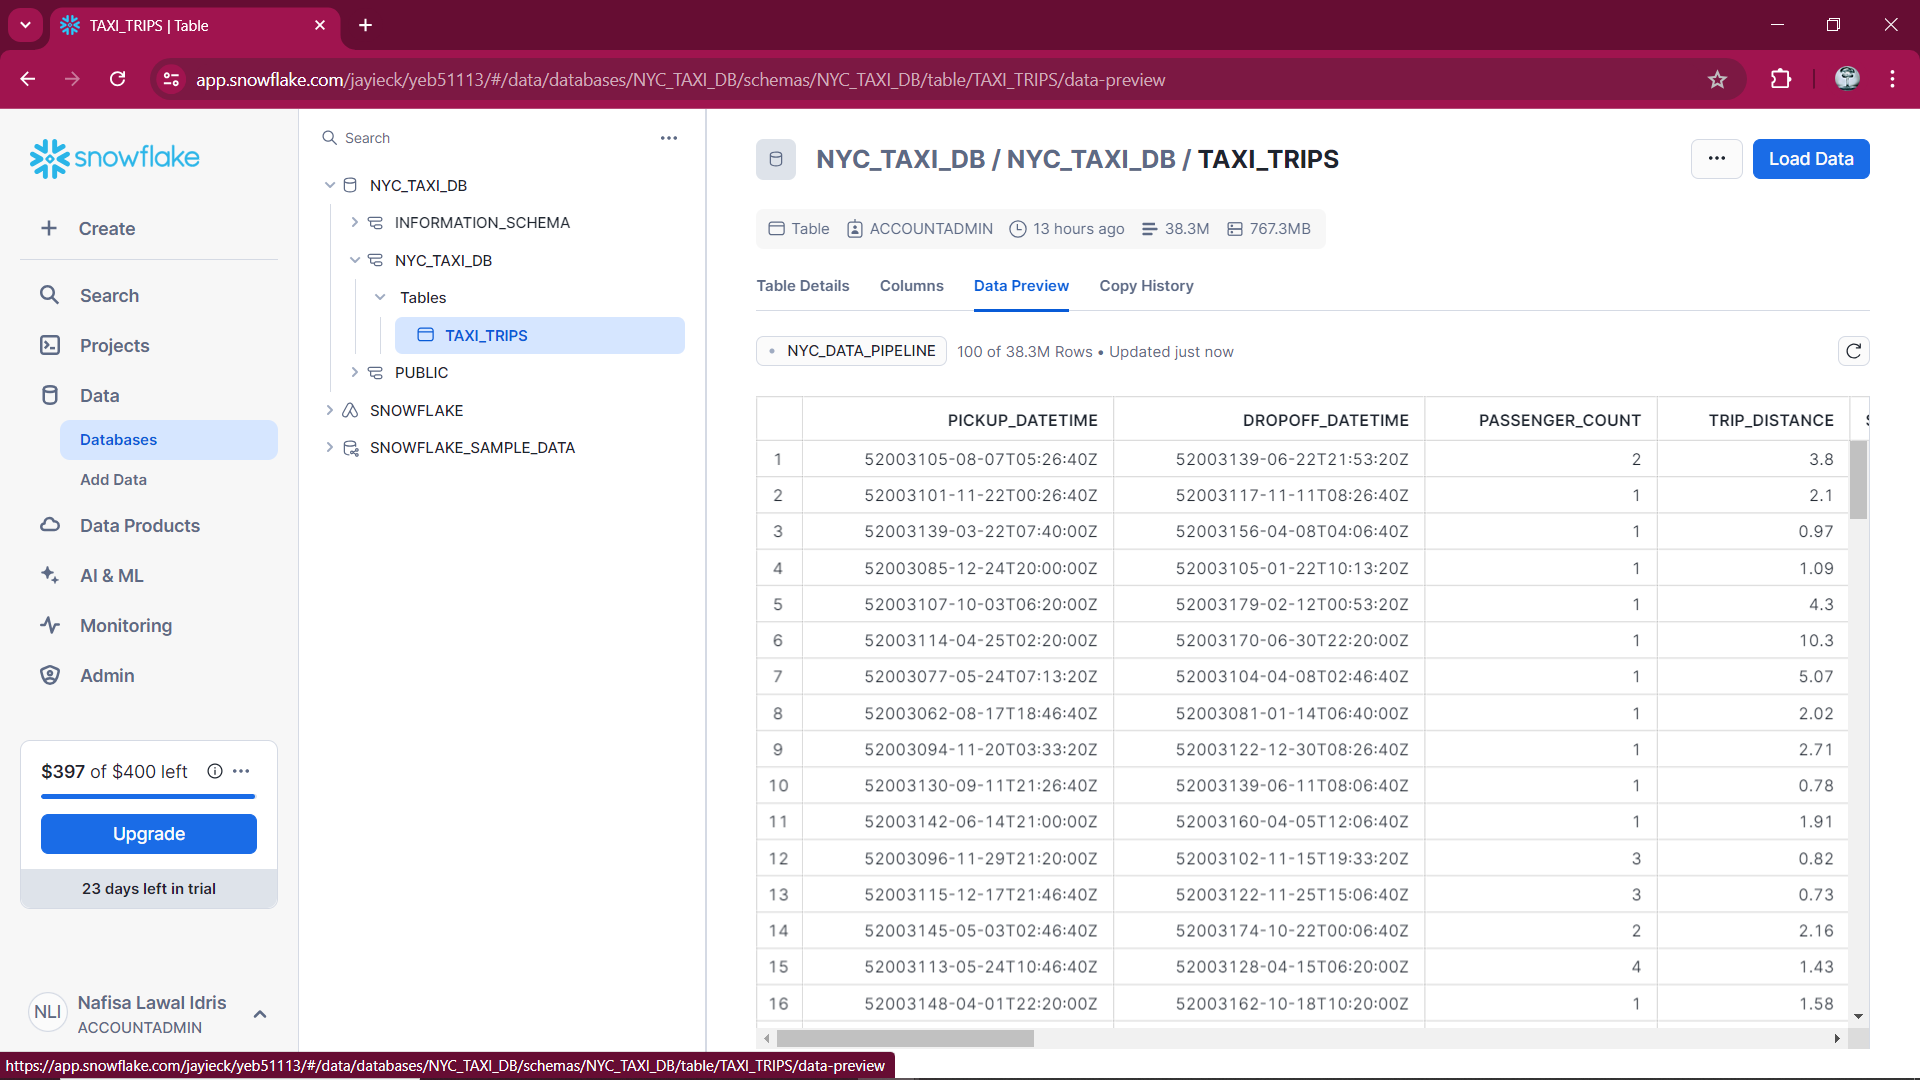
Task: Bookmark this page with the star icon
Action: pos(1717,79)
